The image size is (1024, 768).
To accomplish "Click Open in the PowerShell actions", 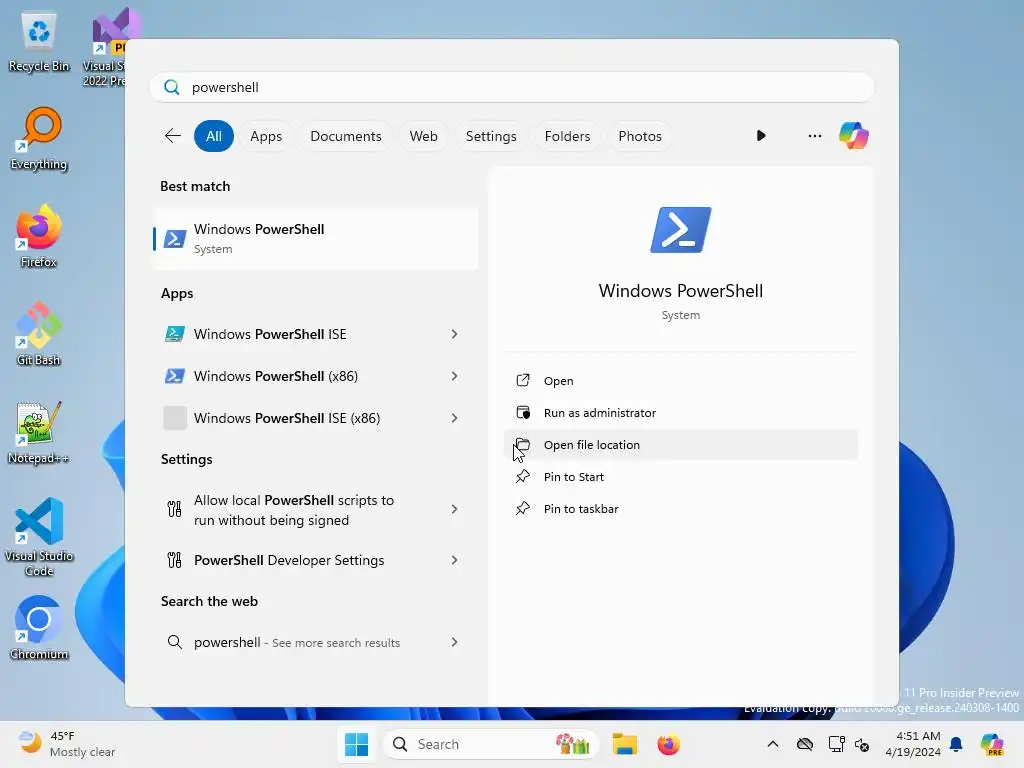I will (680, 381).
